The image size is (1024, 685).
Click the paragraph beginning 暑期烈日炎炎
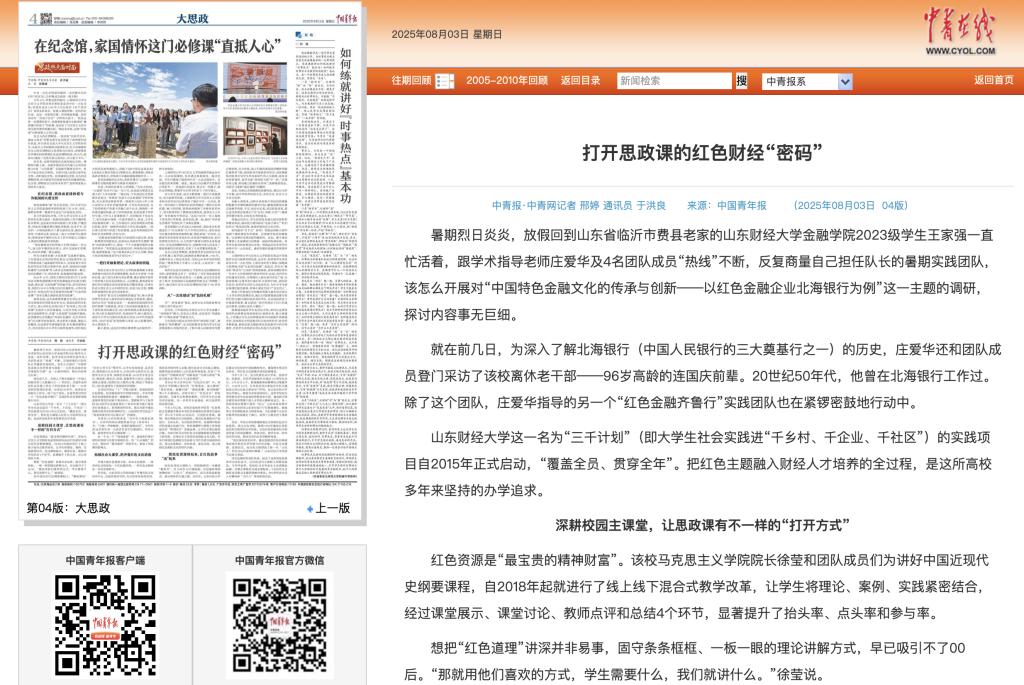click(x=698, y=275)
